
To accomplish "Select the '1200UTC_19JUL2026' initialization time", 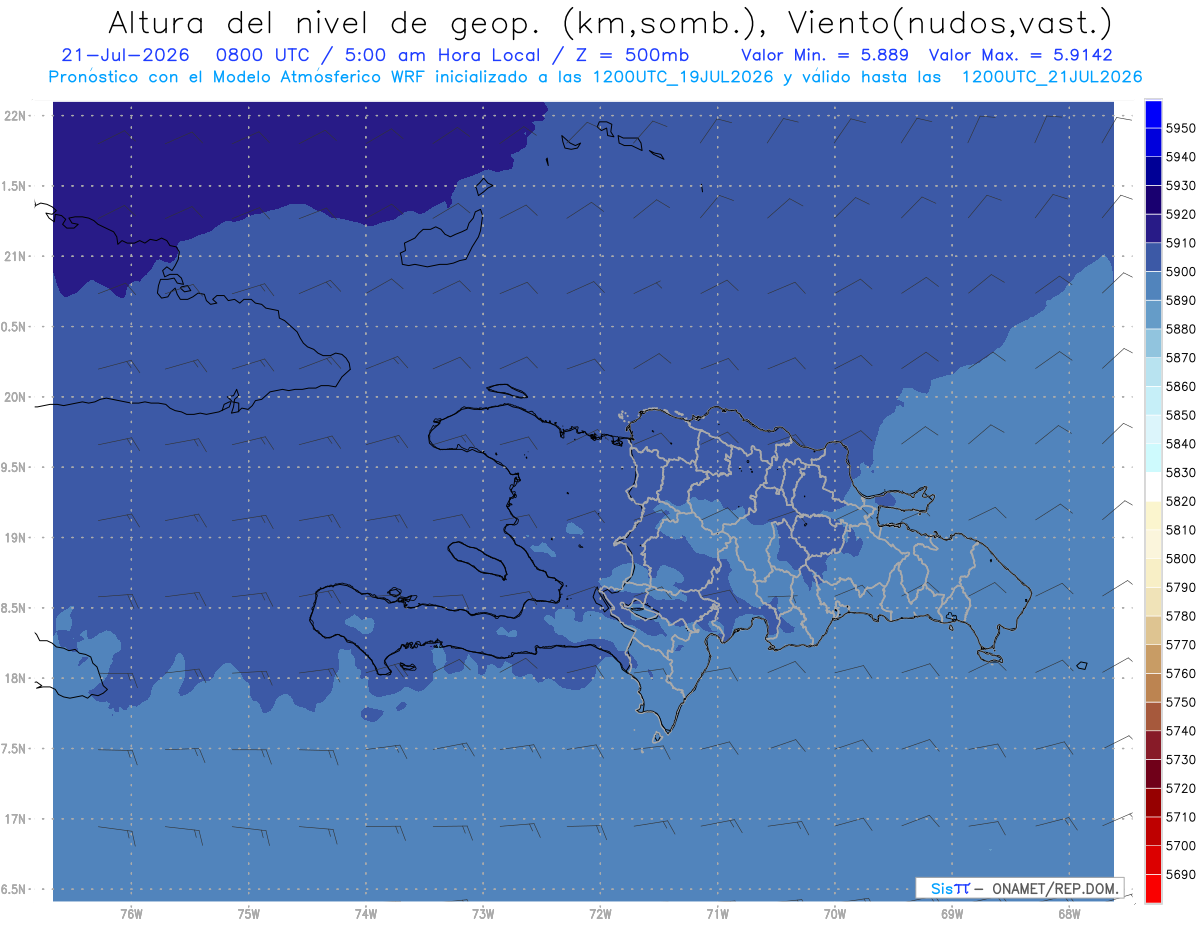I will coord(683,77).
